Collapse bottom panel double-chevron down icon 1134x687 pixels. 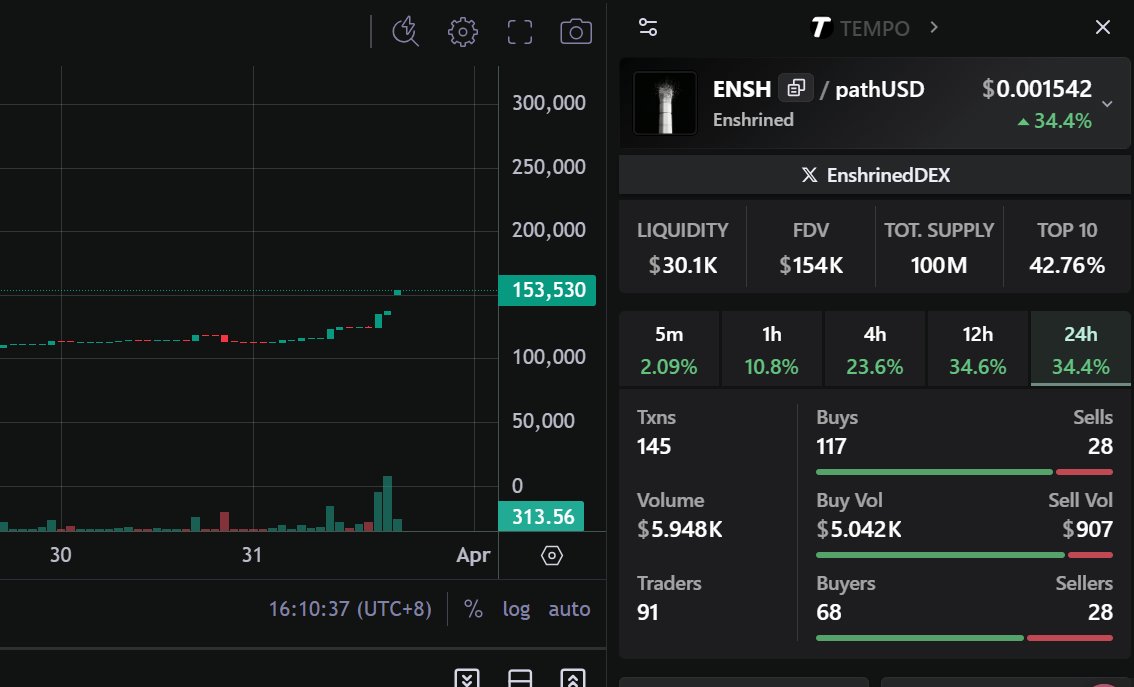pos(467,678)
